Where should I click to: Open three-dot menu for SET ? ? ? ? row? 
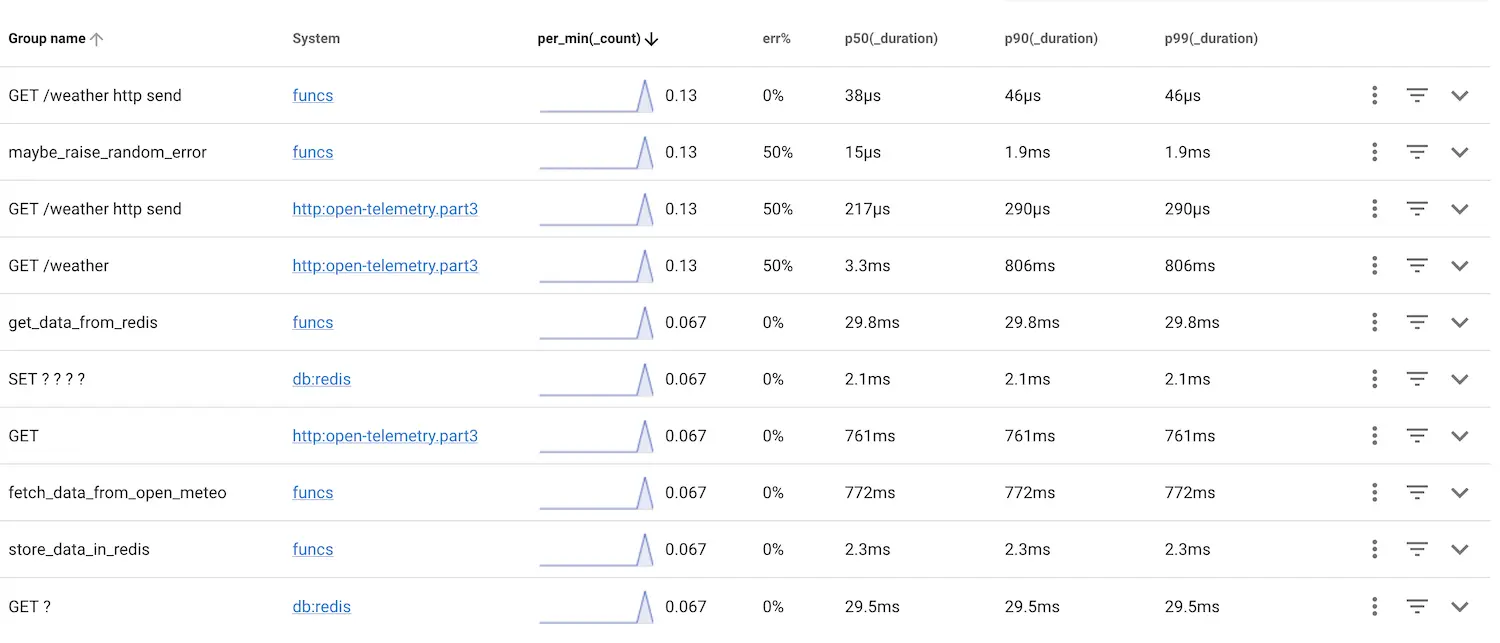click(x=1375, y=379)
